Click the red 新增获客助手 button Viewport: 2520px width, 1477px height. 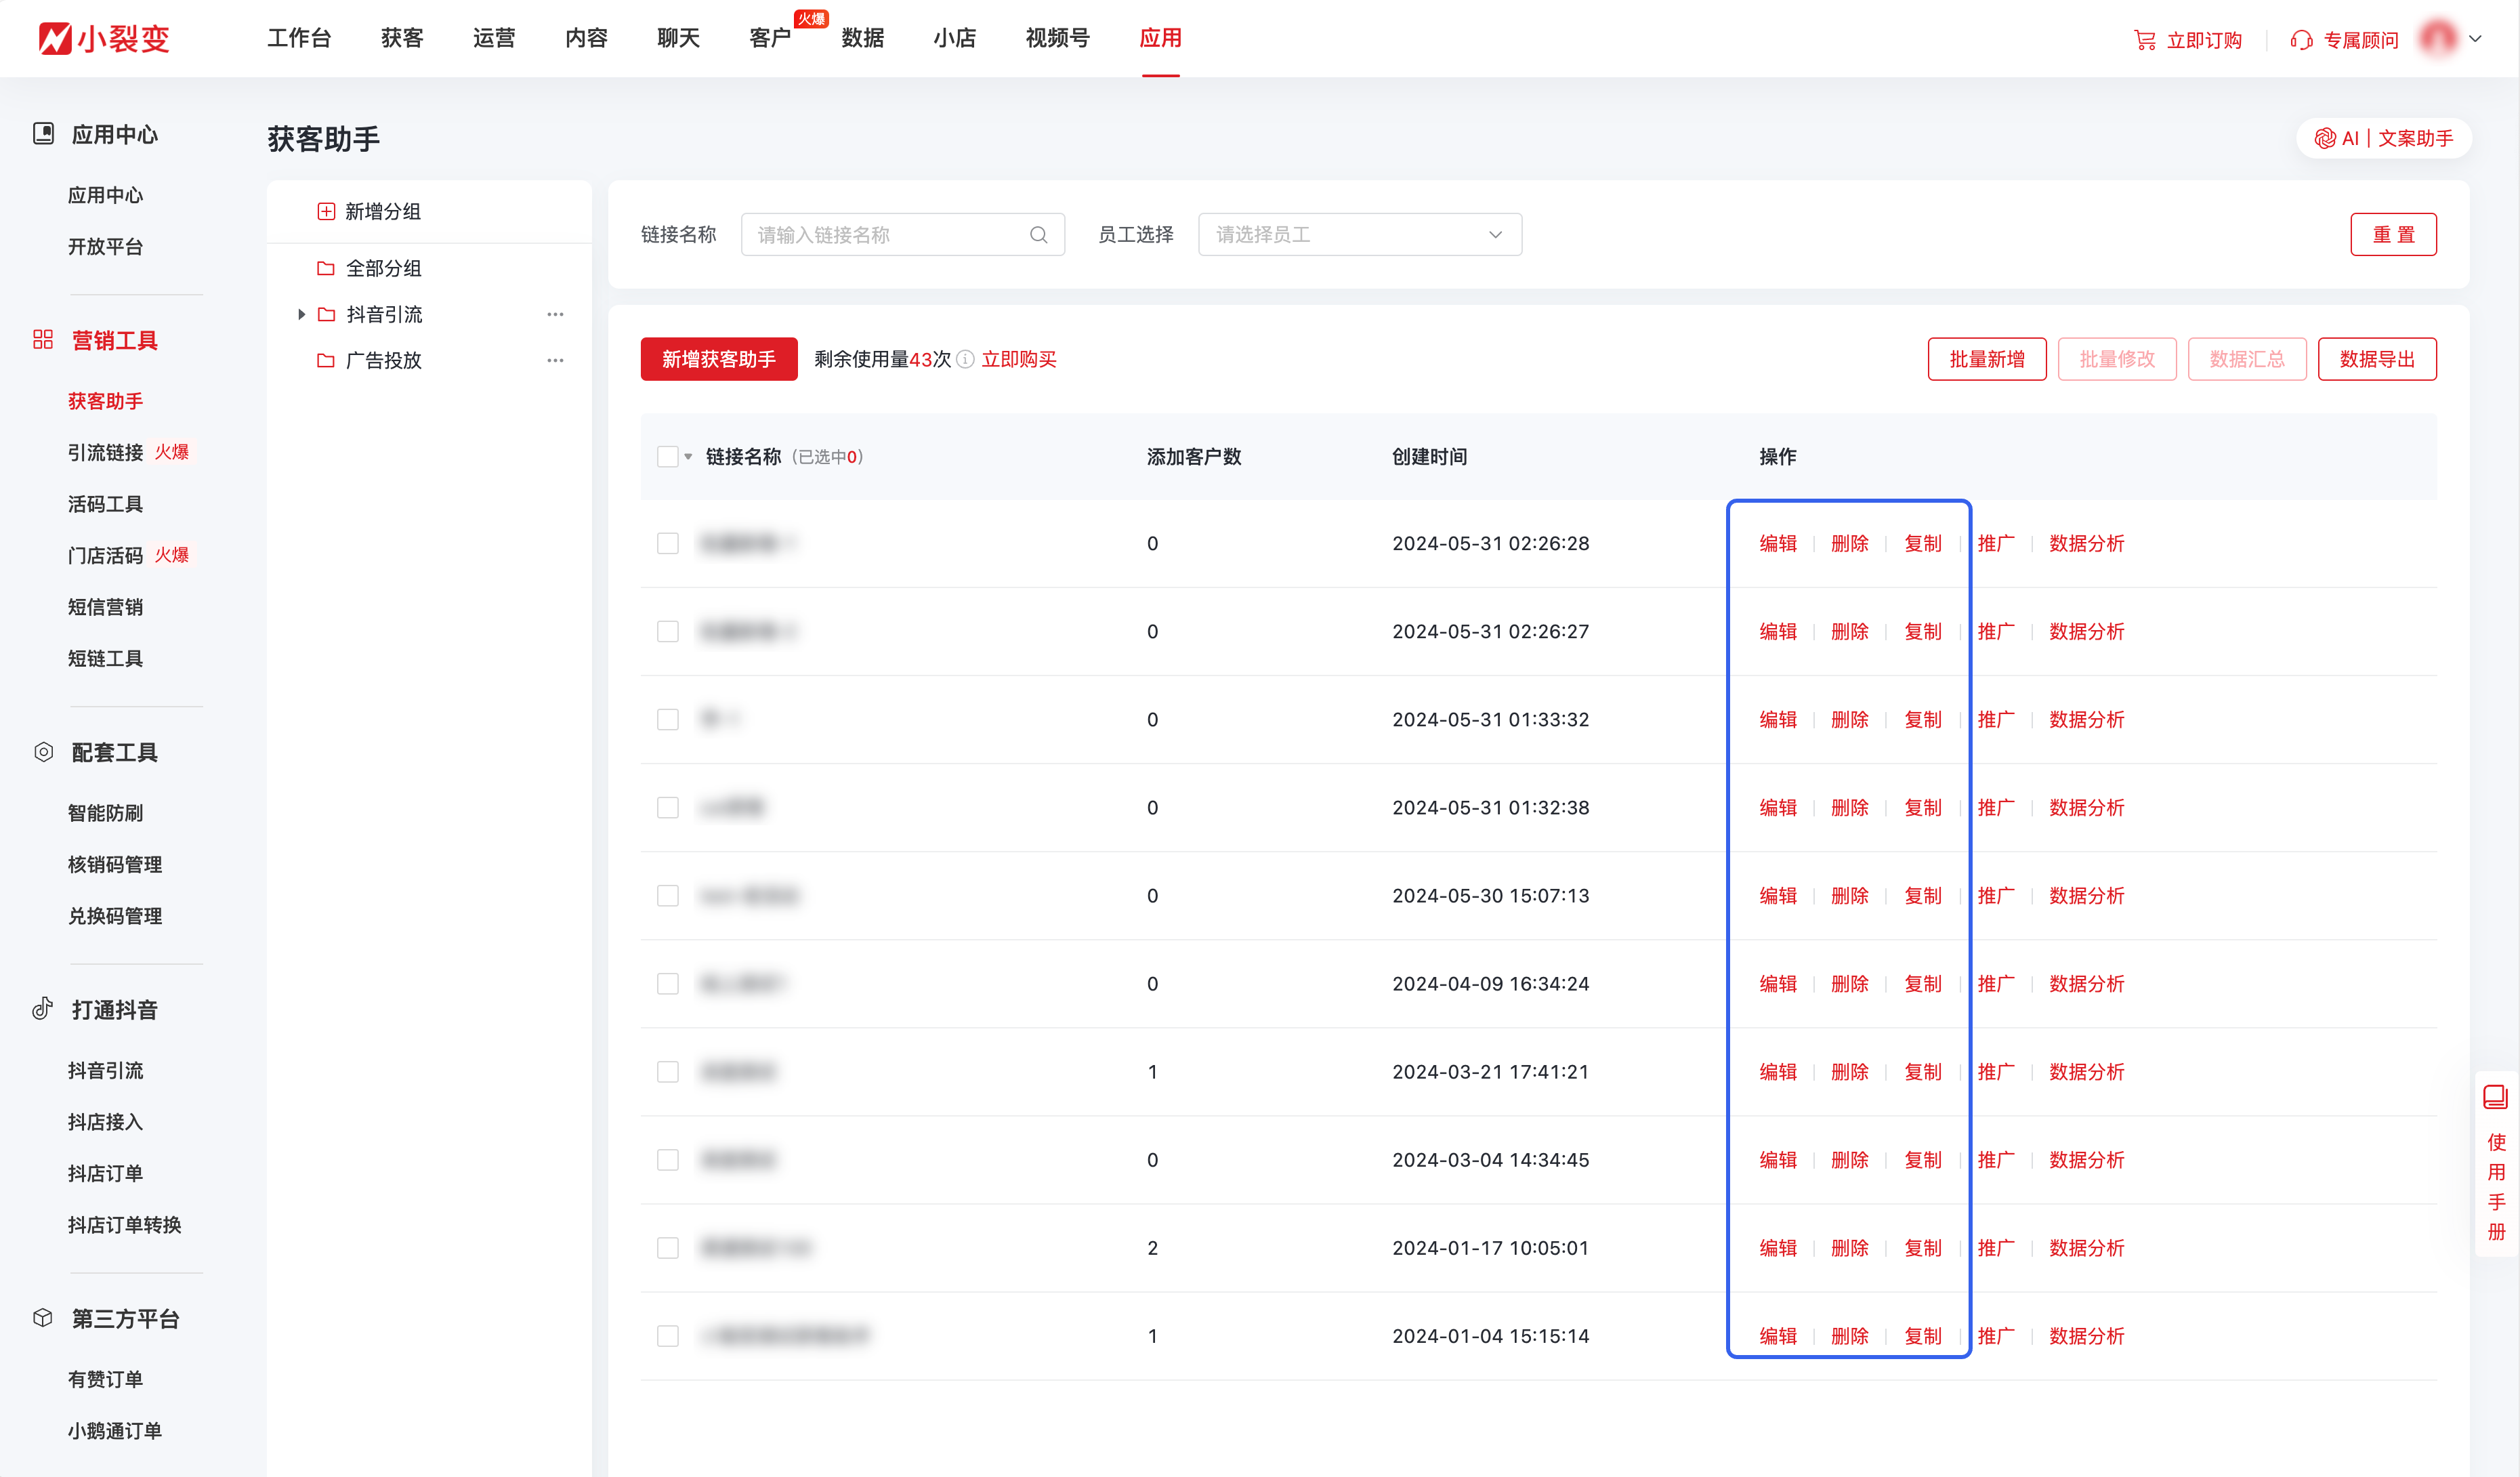[x=718, y=359]
